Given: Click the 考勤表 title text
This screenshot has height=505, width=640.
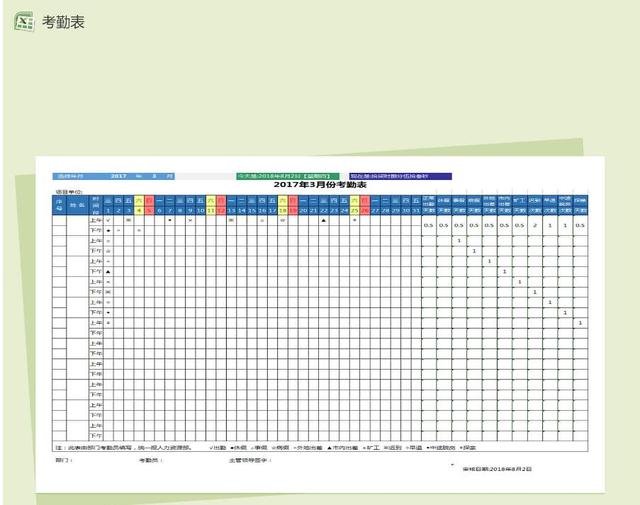Looking at the screenshot, I should pos(63,22).
